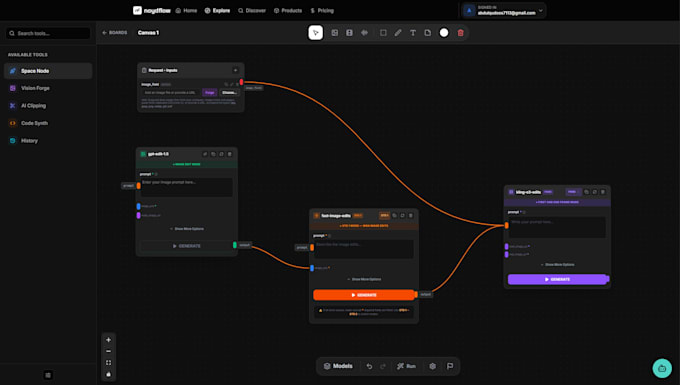
Task: Click the prompt textarea in the gpt-edit node
Action: click(186, 187)
